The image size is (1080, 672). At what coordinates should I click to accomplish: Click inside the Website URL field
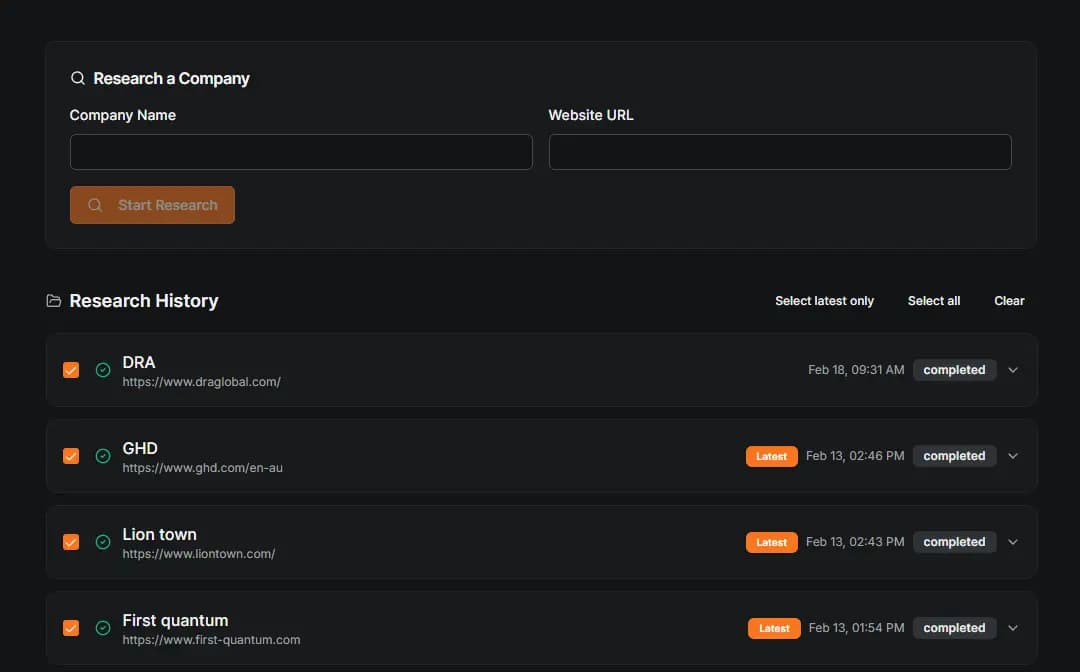click(x=780, y=151)
